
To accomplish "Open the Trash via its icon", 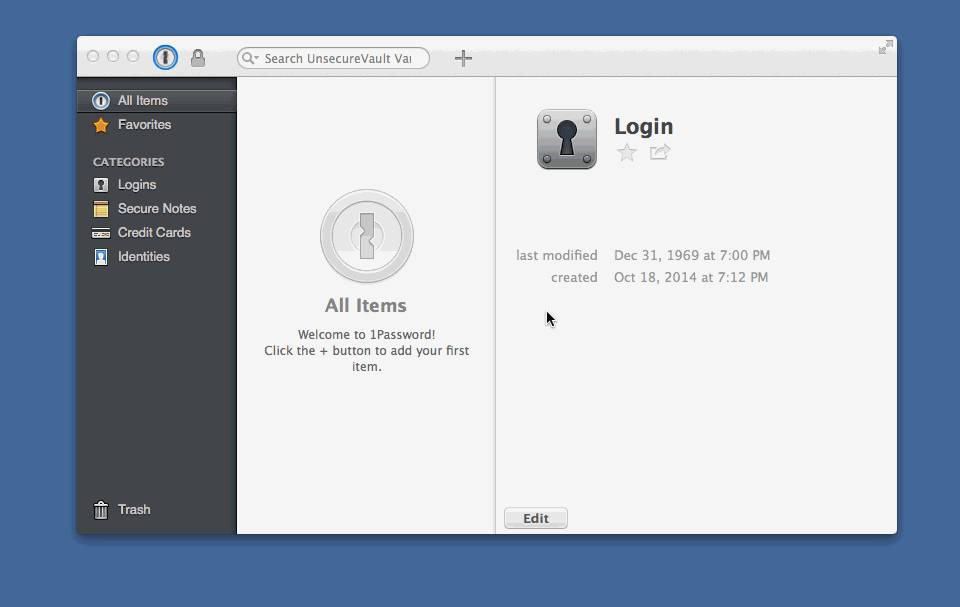I will pos(101,509).
